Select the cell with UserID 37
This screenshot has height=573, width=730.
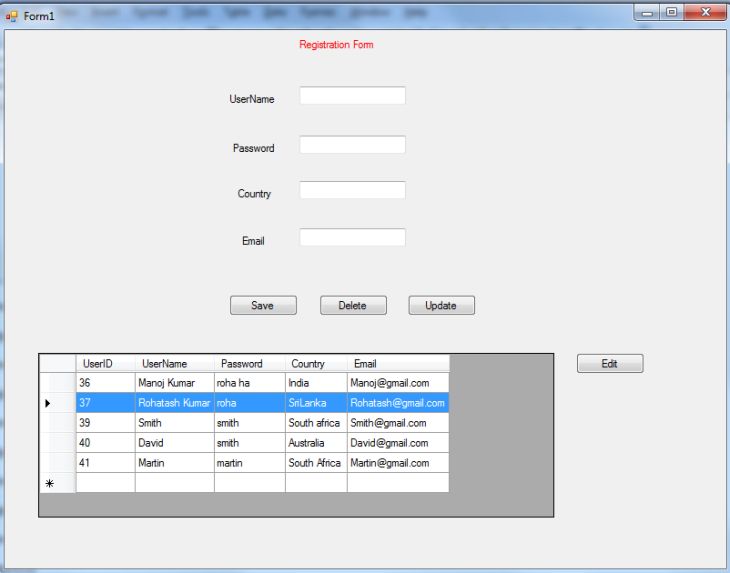pos(106,403)
